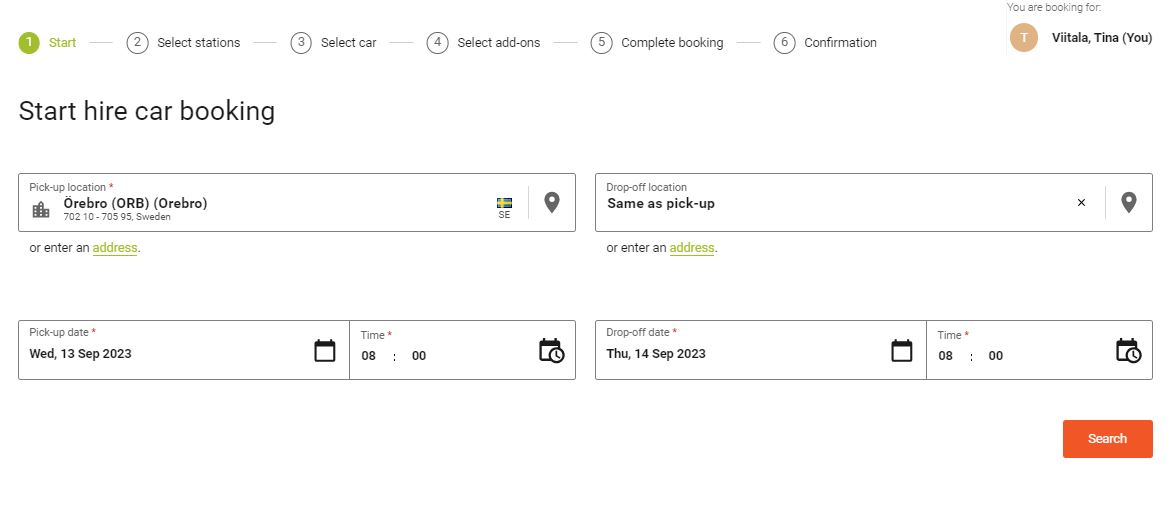Click the drop-off time hour field 08
Image resolution: width=1172 pixels, height=505 pixels.
tap(946, 356)
